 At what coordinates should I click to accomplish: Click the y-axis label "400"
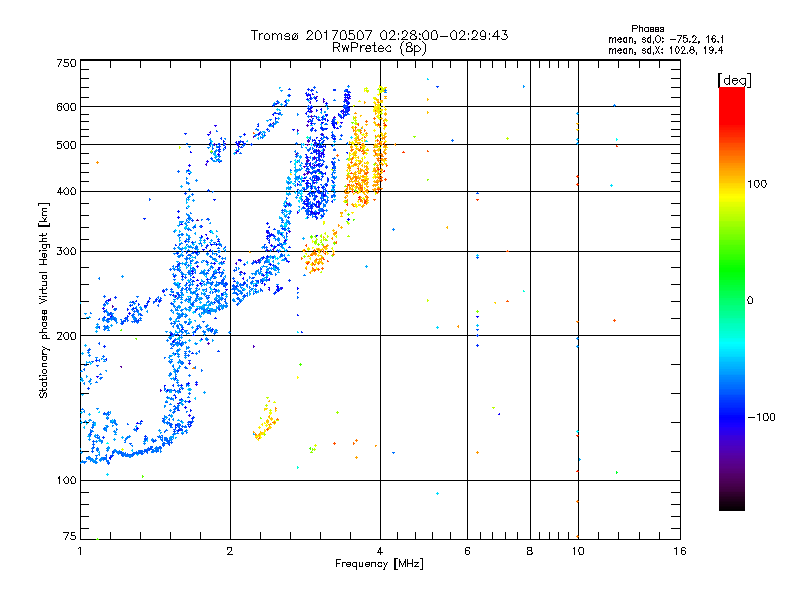click(66, 191)
